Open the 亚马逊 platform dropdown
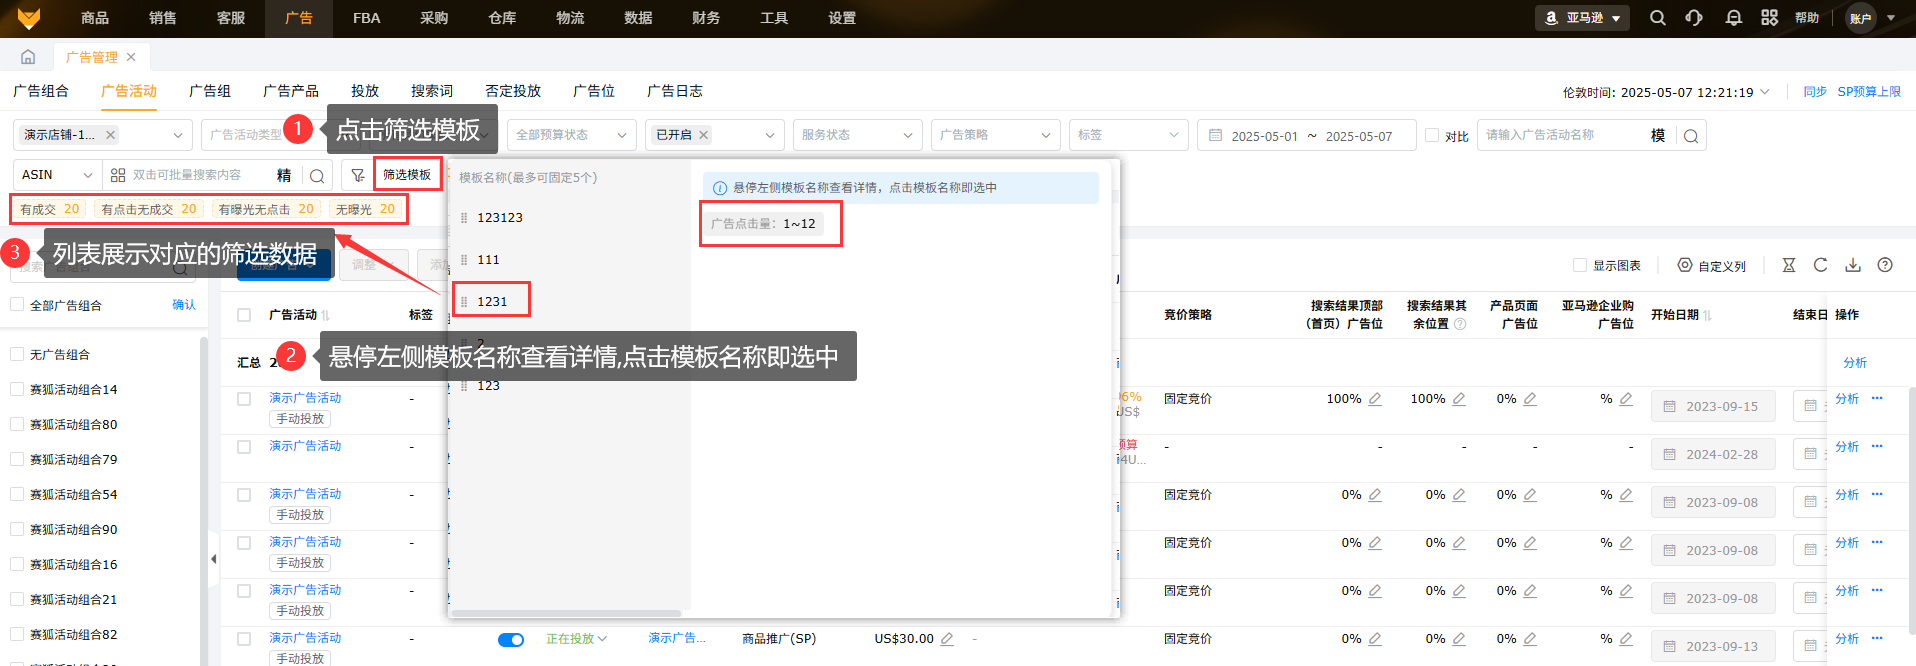The image size is (1916, 666). coord(1582,18)
